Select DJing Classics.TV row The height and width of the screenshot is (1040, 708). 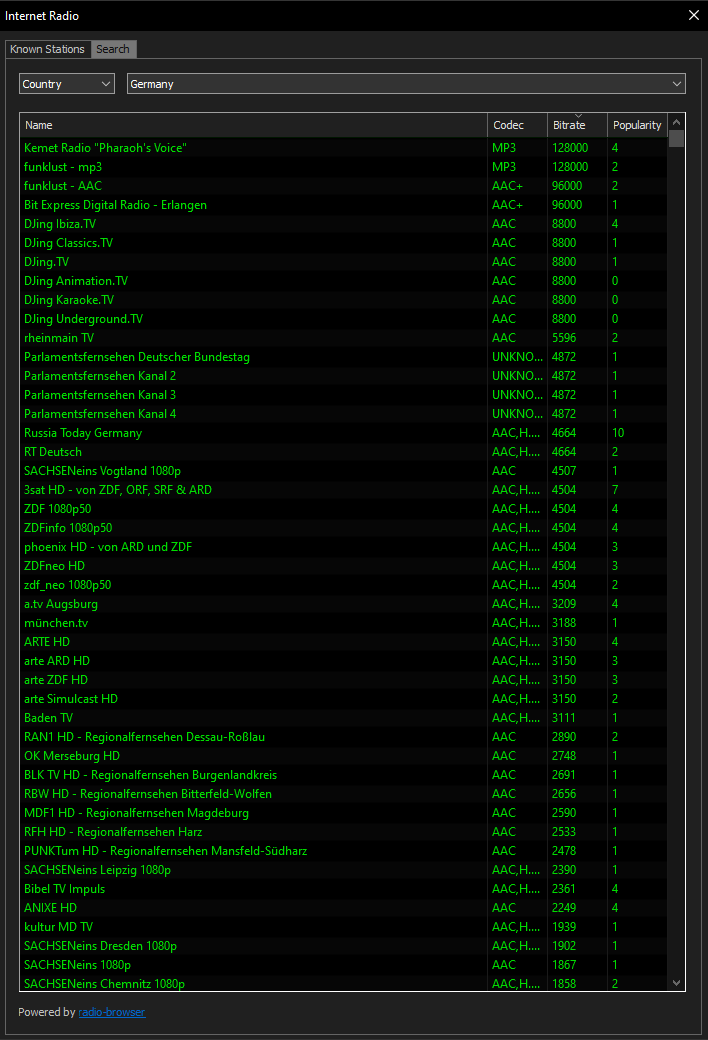coord(343,243)
